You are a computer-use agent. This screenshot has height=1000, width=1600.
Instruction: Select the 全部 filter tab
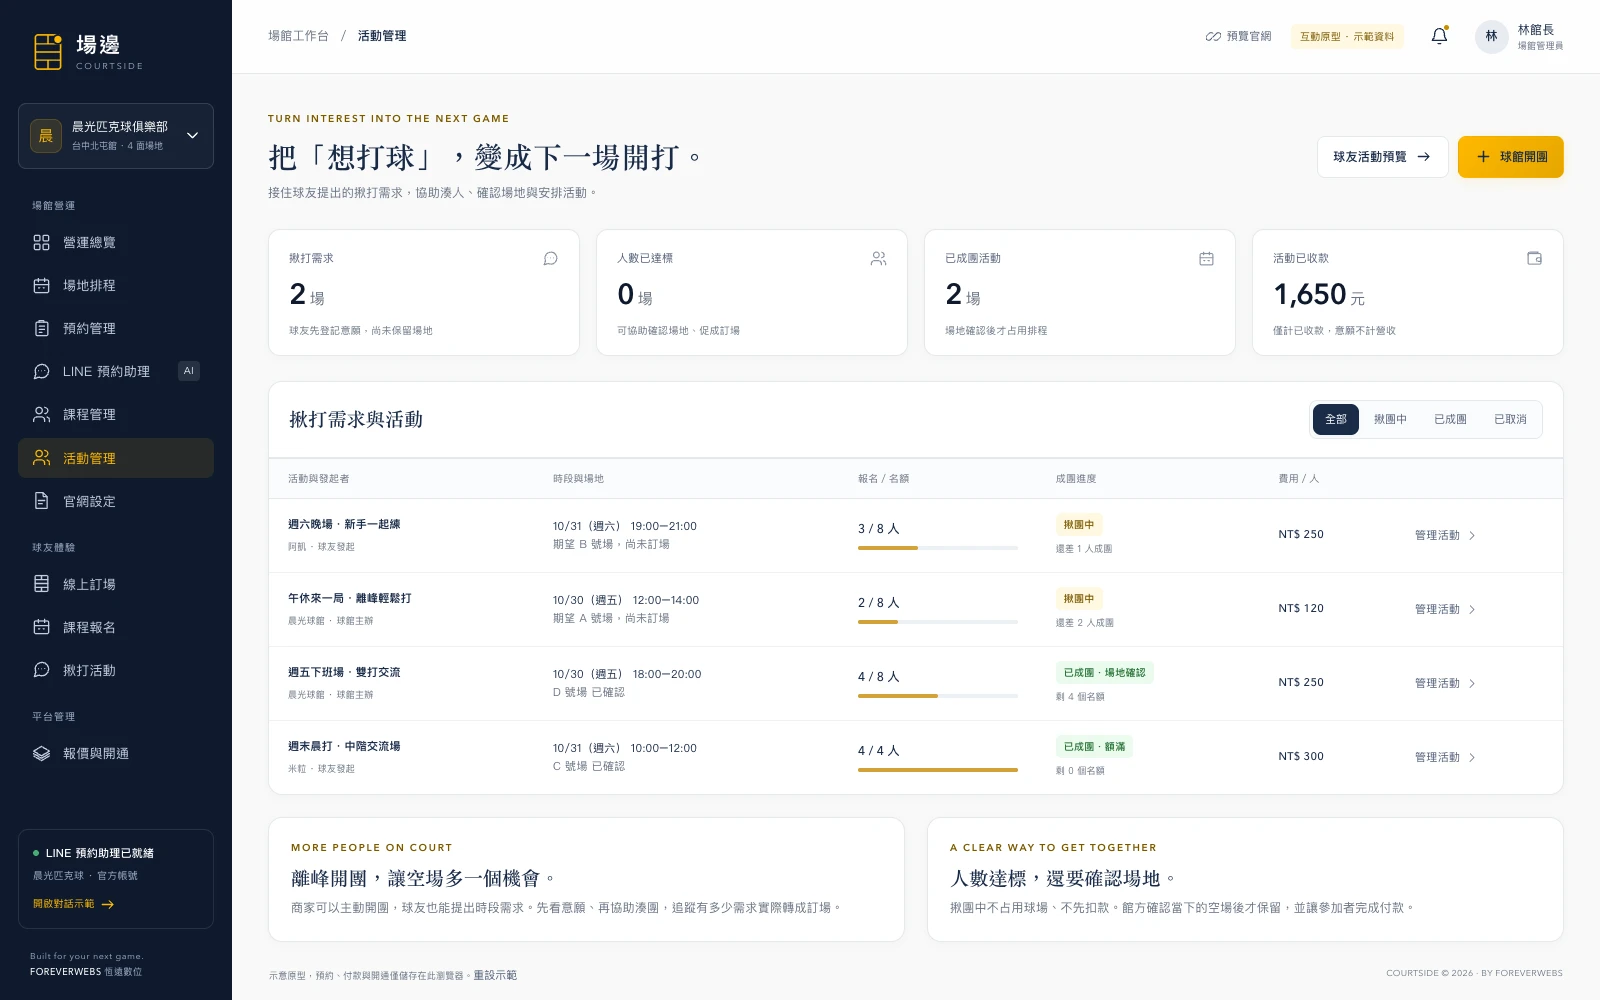click(x=1336, y=419)
